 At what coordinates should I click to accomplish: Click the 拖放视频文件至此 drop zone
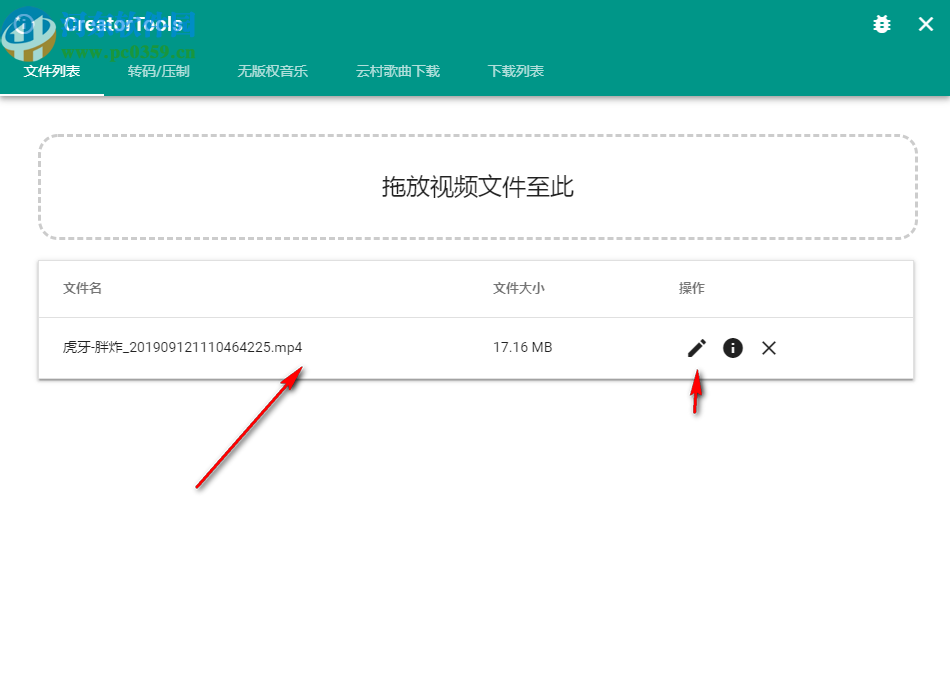click(477, 188)
